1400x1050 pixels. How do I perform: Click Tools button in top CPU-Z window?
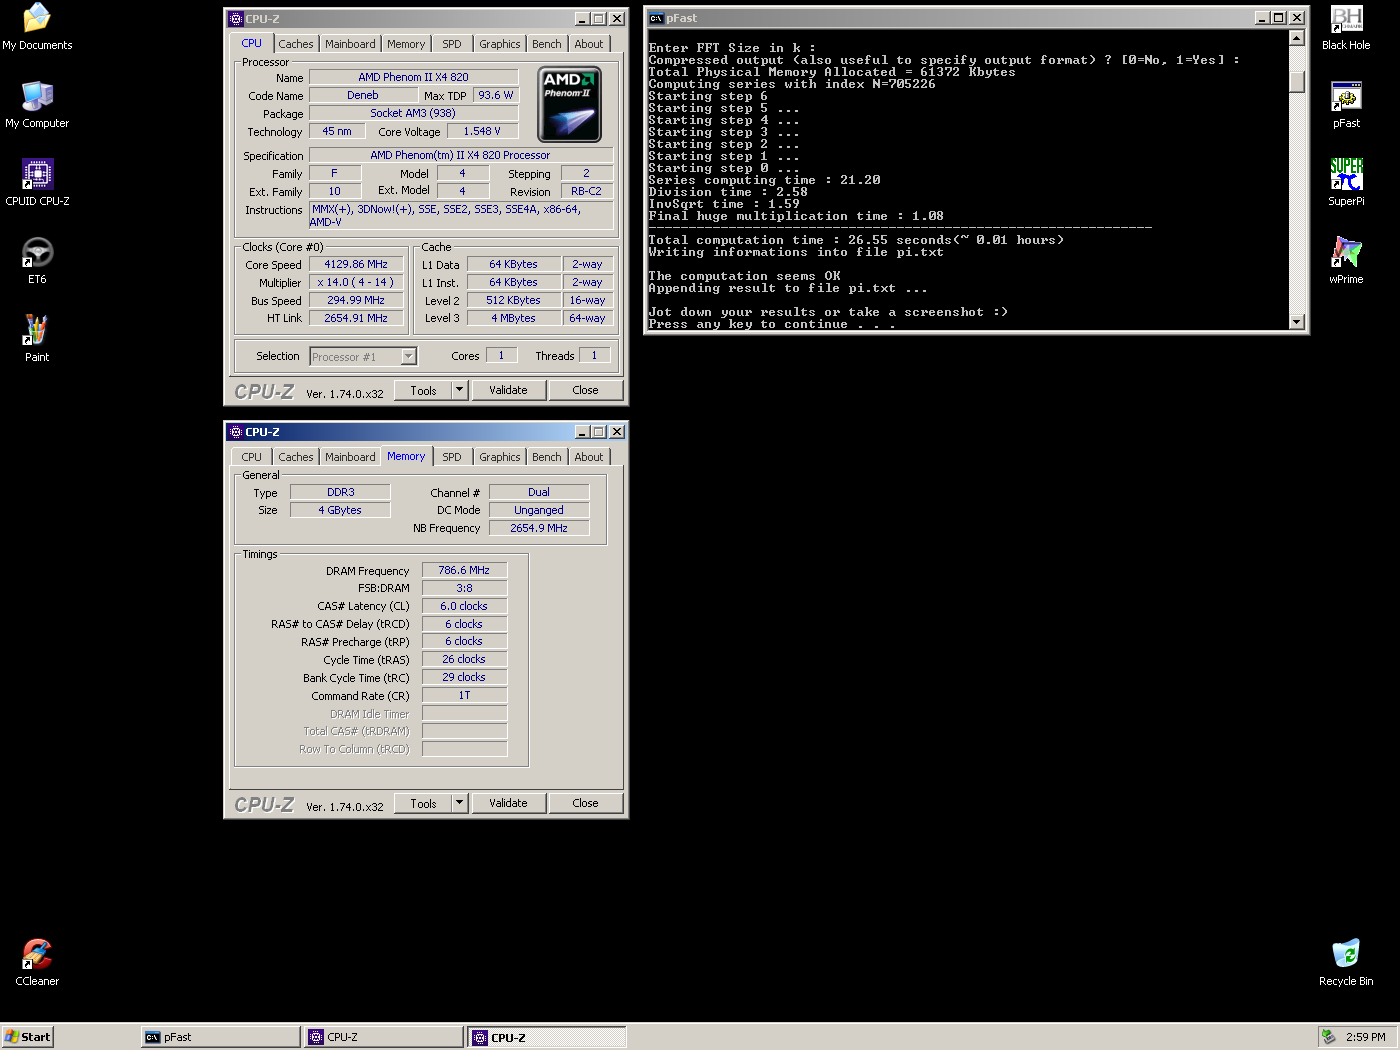coord(423,390)
